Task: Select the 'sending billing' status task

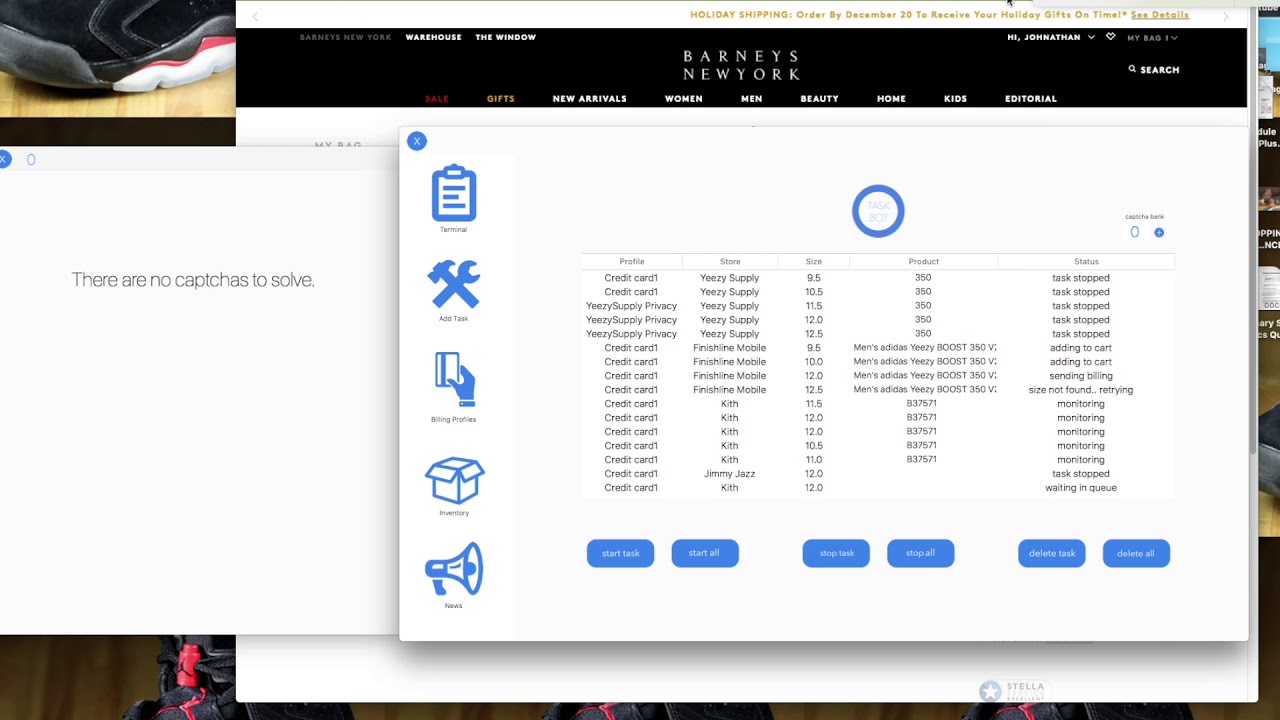Action: (x=878, y=376)
